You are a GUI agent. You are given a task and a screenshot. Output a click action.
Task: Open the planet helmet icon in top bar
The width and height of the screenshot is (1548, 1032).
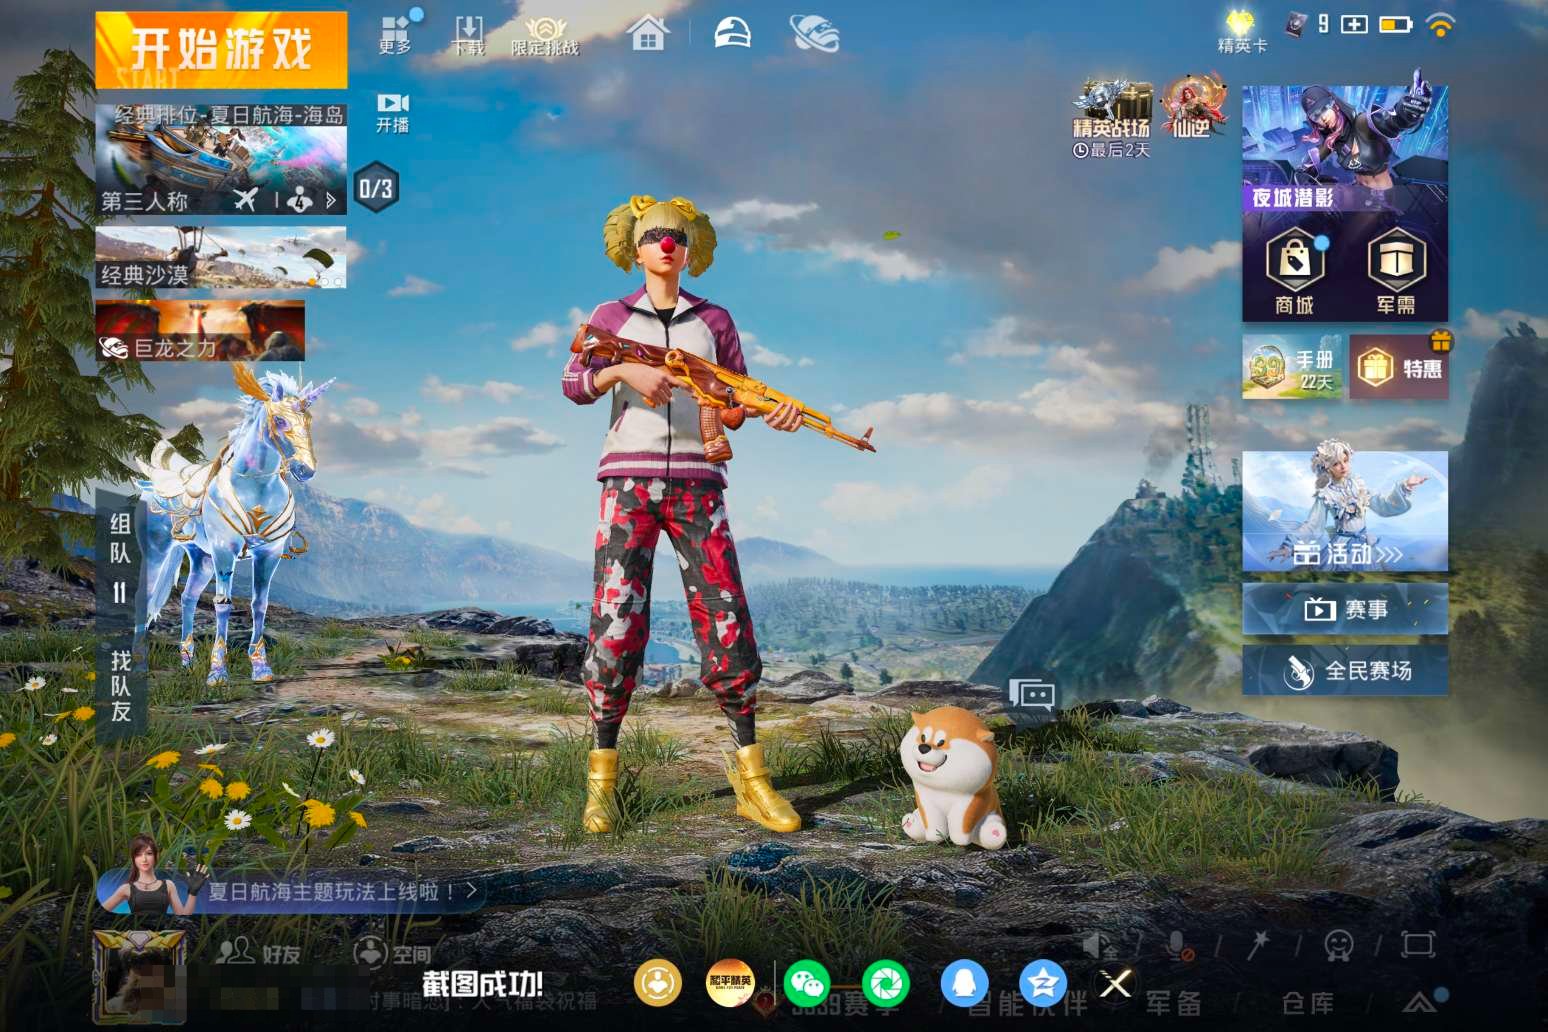(815, 33)
